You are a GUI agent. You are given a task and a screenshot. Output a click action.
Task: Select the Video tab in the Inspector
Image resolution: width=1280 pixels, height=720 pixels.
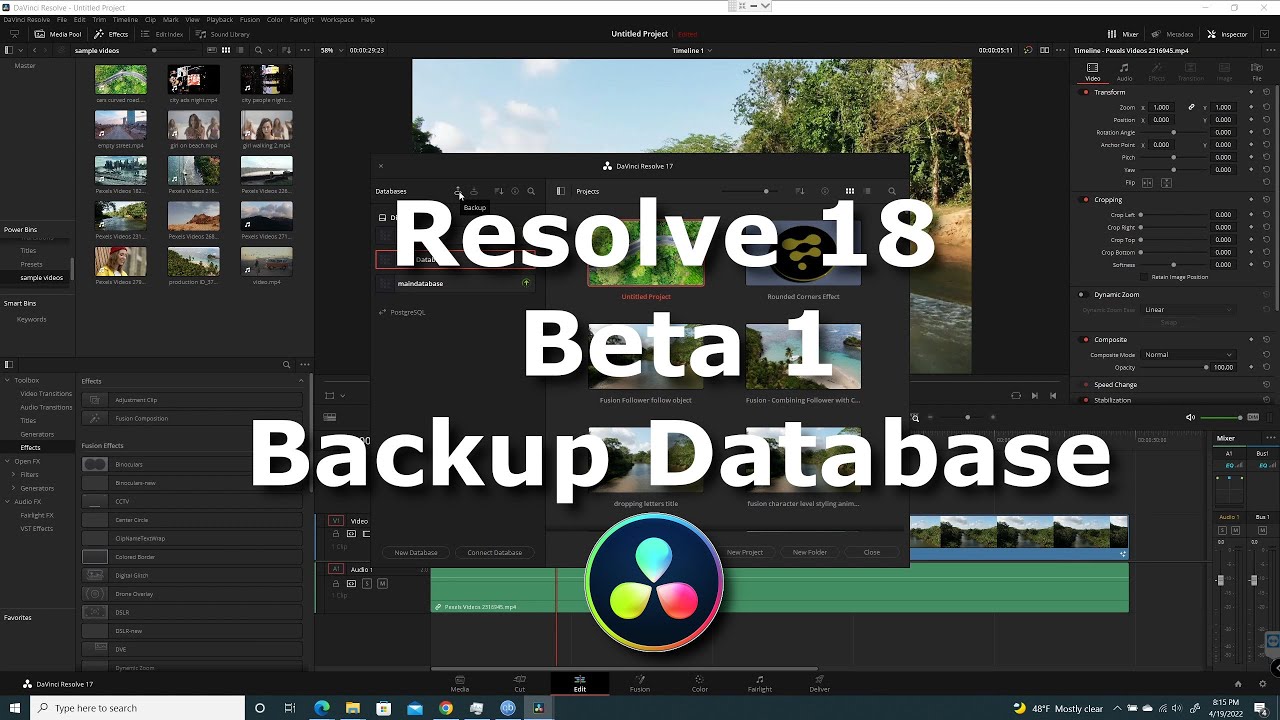click(1092, 72)
